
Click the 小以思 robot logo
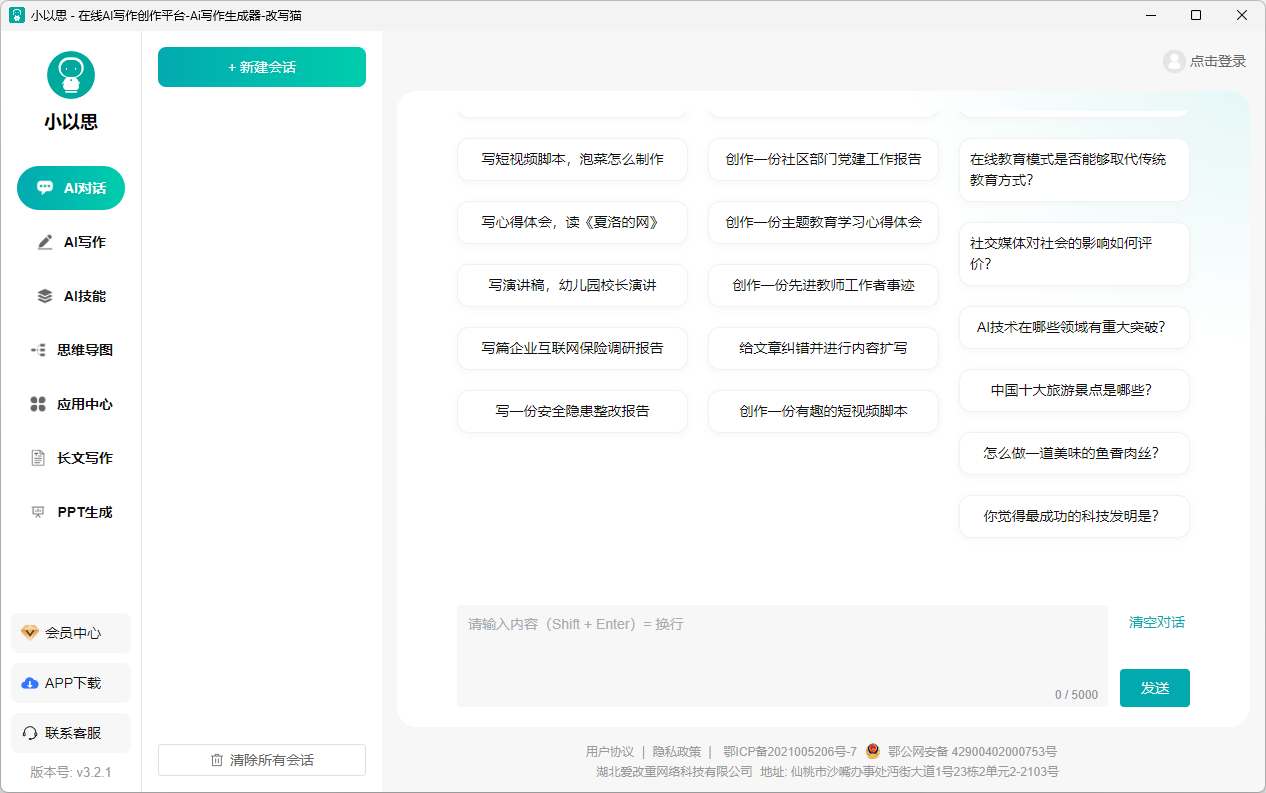71,76
